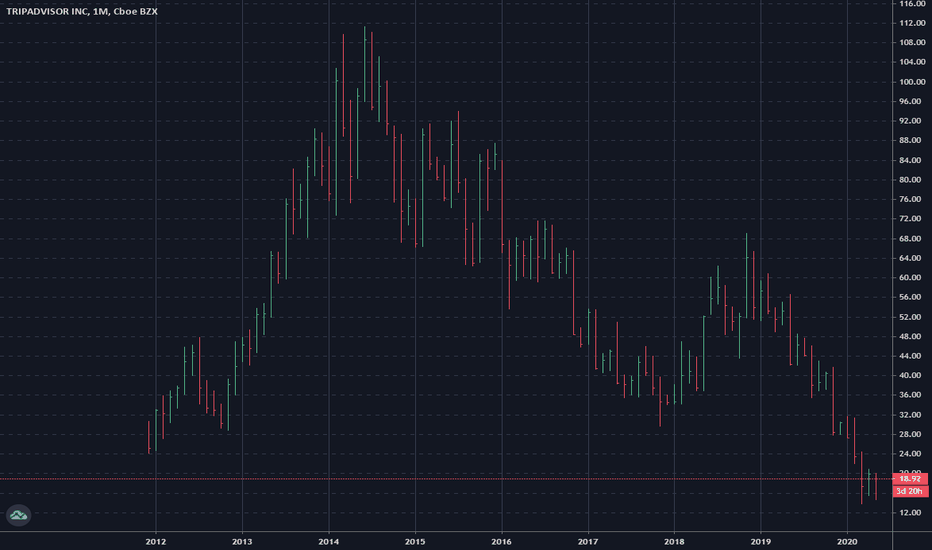Click the 44.00 price axis label

point(912,356)
